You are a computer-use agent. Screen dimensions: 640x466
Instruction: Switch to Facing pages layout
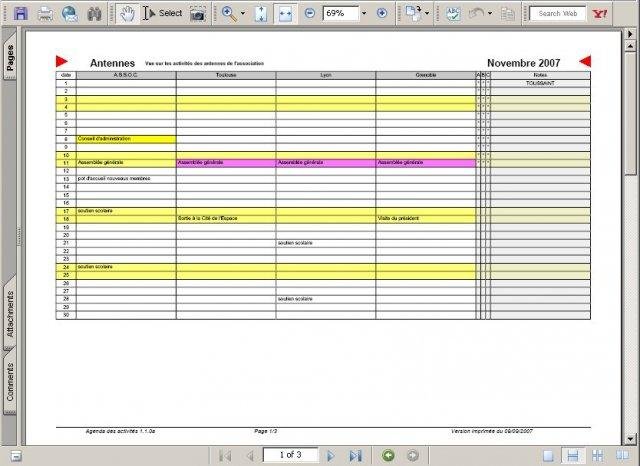622,455
